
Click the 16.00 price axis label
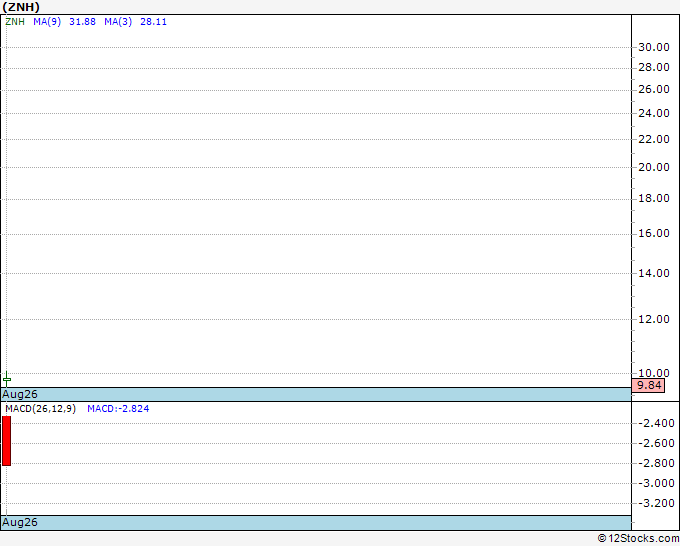click(654, 233)
